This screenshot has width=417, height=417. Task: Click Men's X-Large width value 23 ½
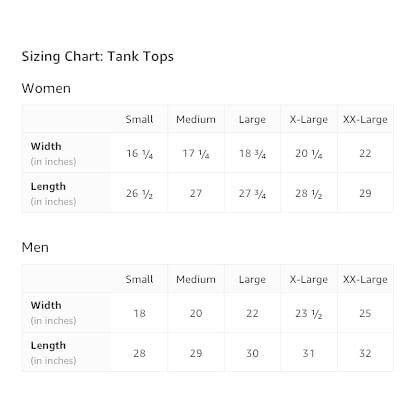point(309,313)
